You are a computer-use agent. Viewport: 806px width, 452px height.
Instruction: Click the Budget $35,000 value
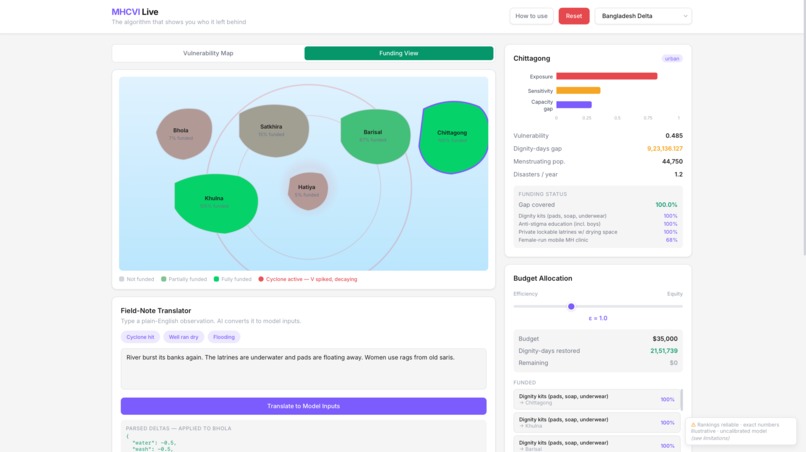[x=665, y=339]
